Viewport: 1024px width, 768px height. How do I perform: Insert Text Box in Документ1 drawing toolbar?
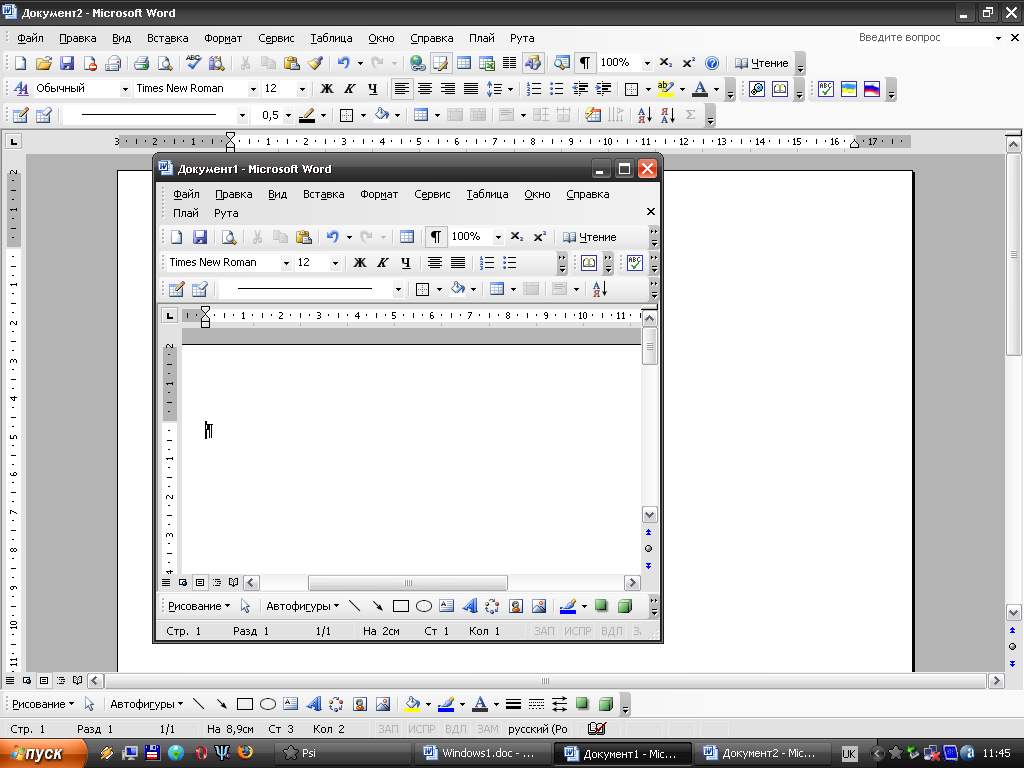(447, 606)
